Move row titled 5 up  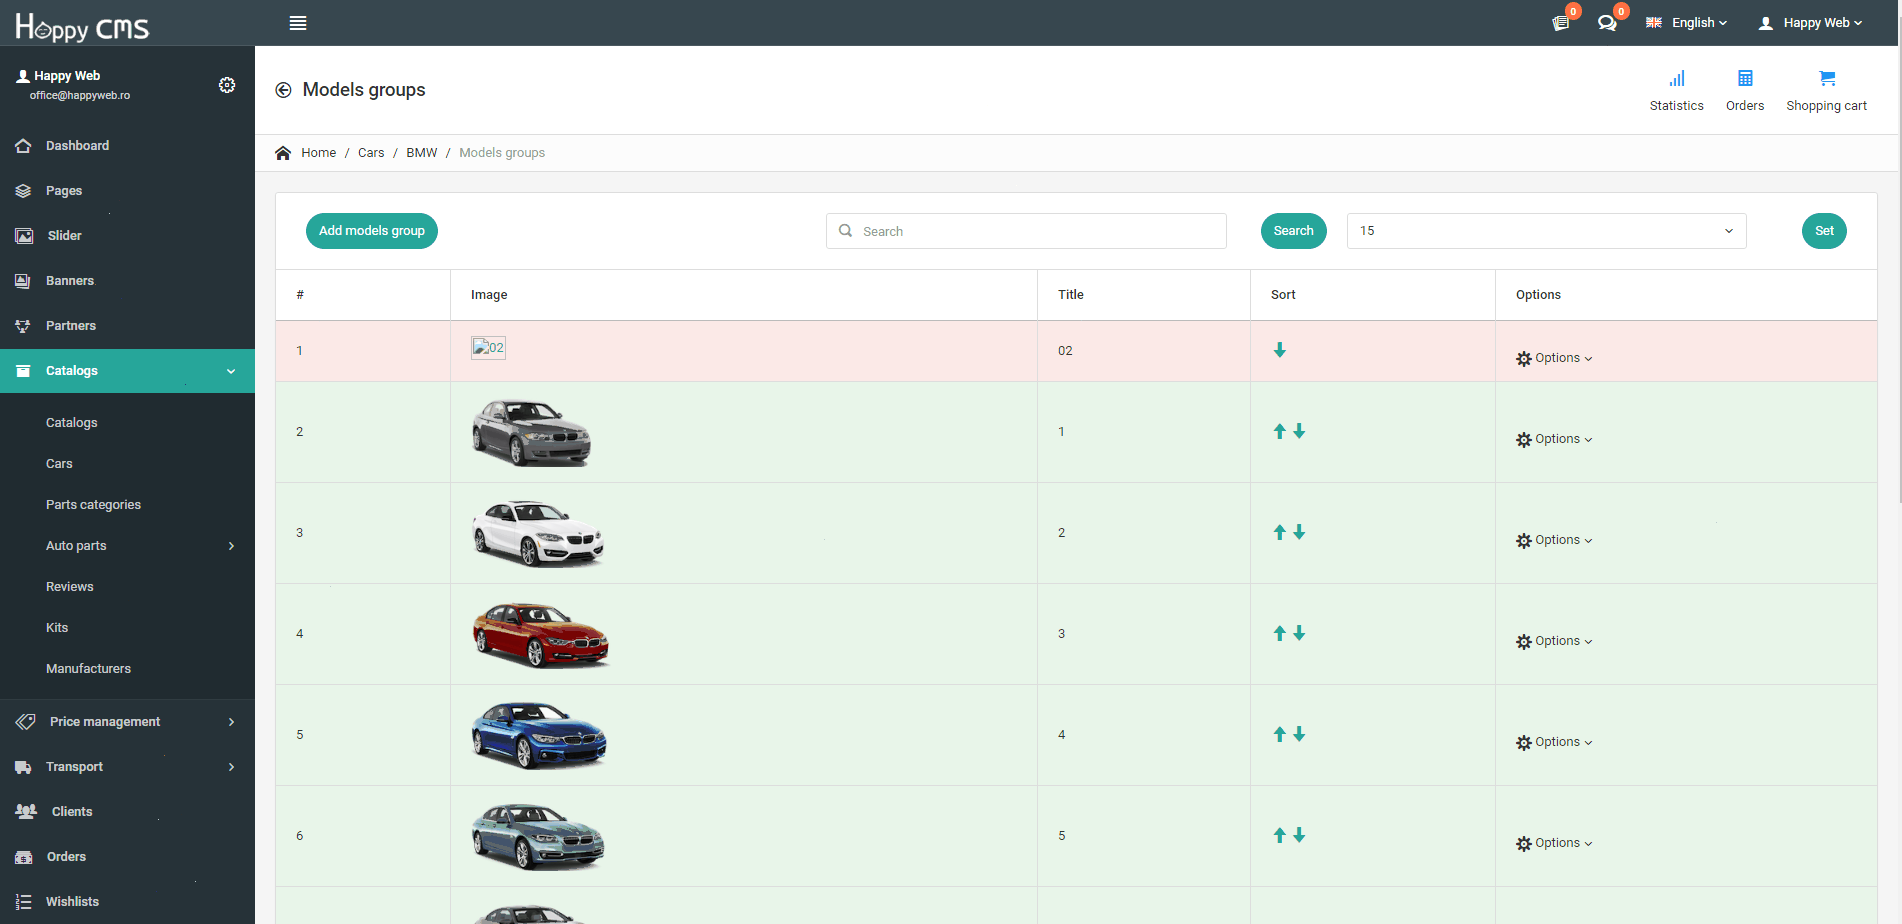tap(1279, 835)
